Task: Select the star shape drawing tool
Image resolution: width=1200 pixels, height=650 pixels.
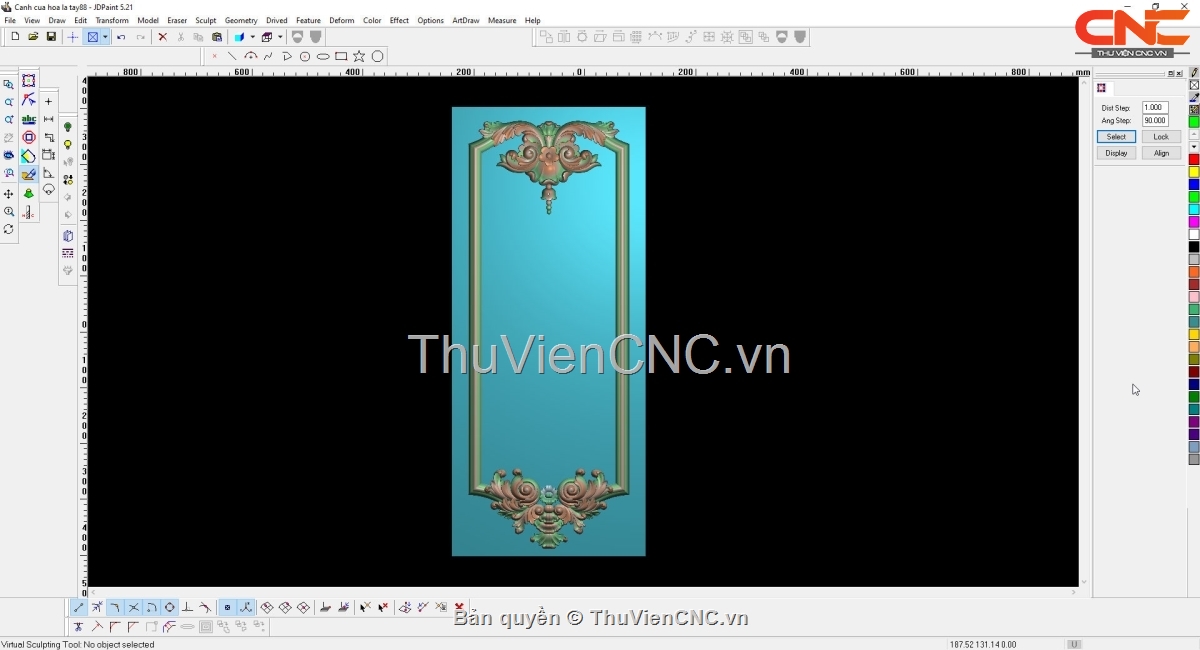Action: [x=359, y=56]
